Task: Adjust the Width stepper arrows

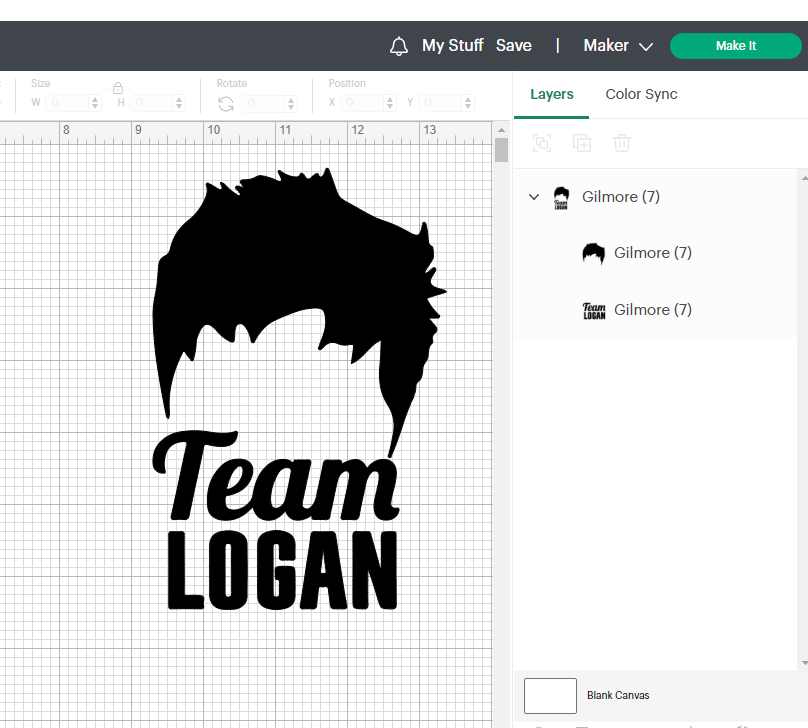Action: click(x=95, y=103)
